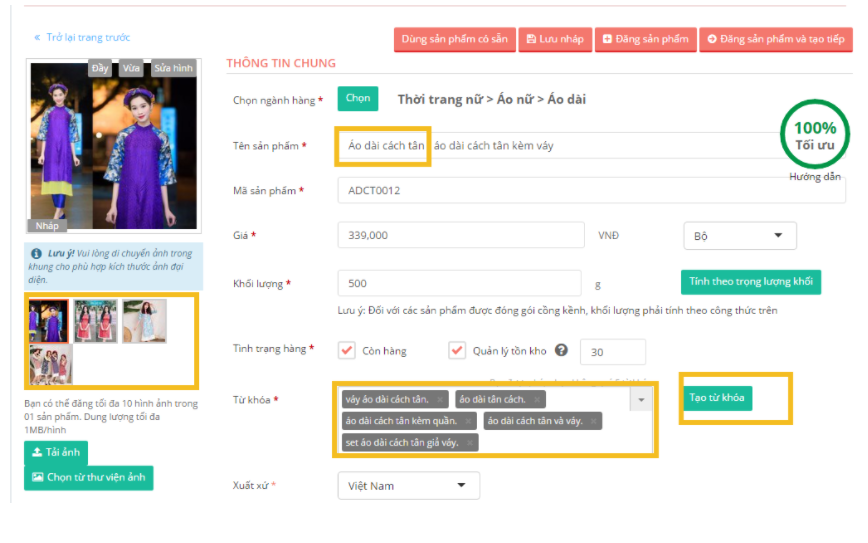Click the 100% Tối ưu score circle
Image resolution: width=868 pixels, height=543 pixels.
[815, 136]
